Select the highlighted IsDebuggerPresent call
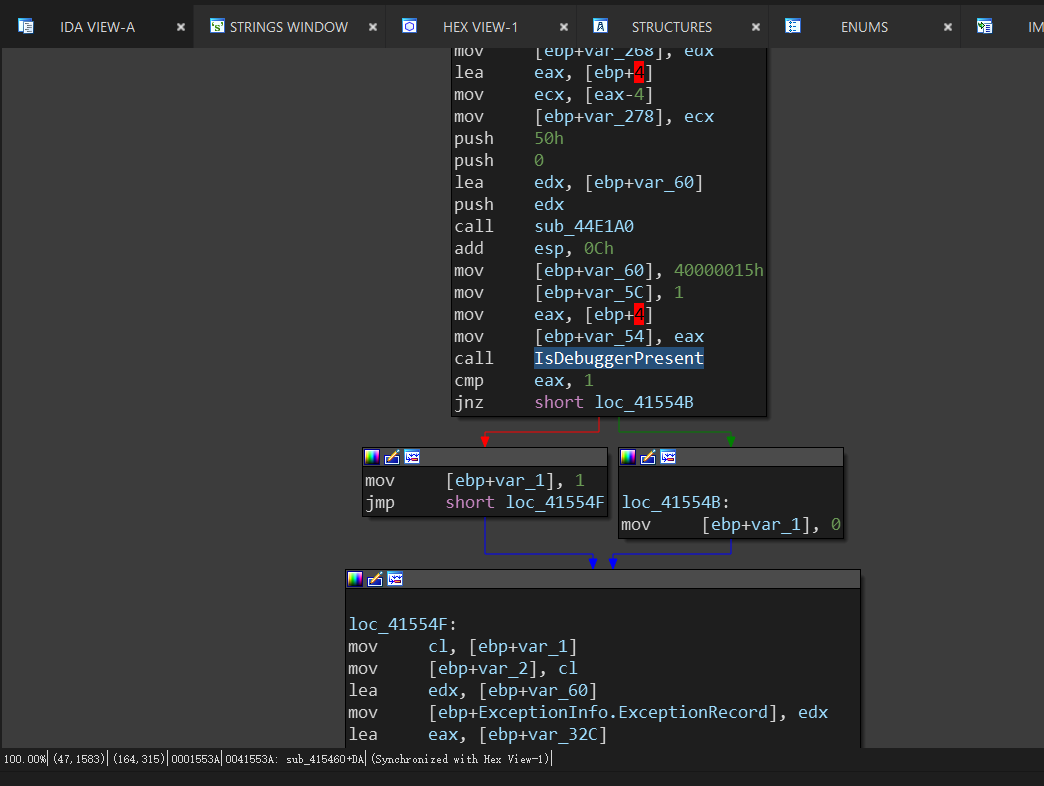Viewport: 1044px width, 786px height. point(619,358)
